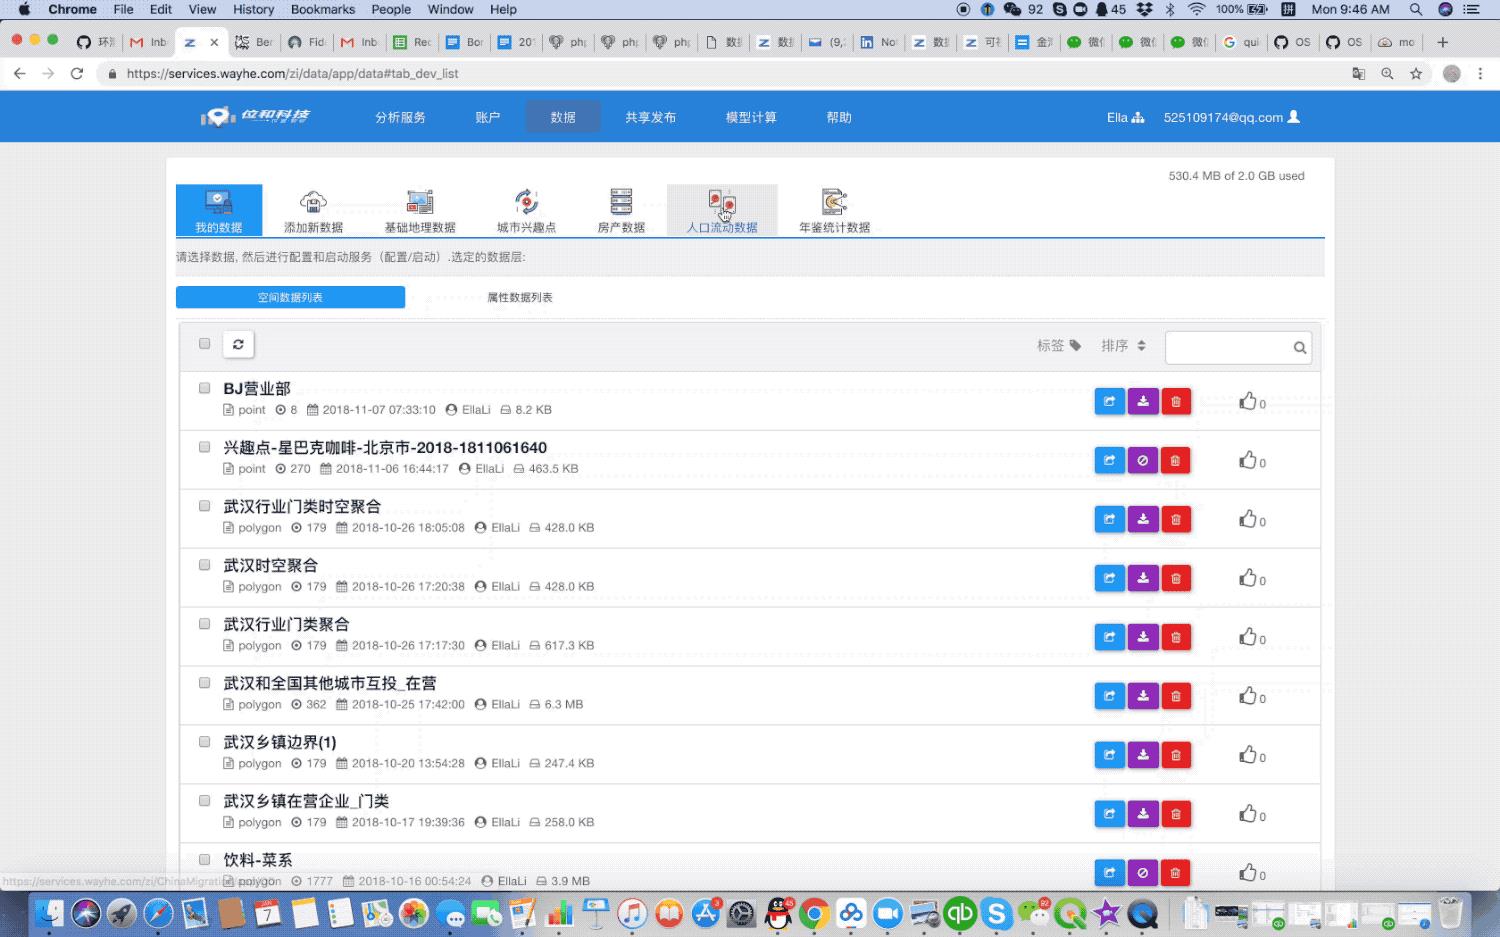This screenshot has width=1500, height=937.
Task: Open 分析服务 nav menu
Action: click(x=400, y=117)
